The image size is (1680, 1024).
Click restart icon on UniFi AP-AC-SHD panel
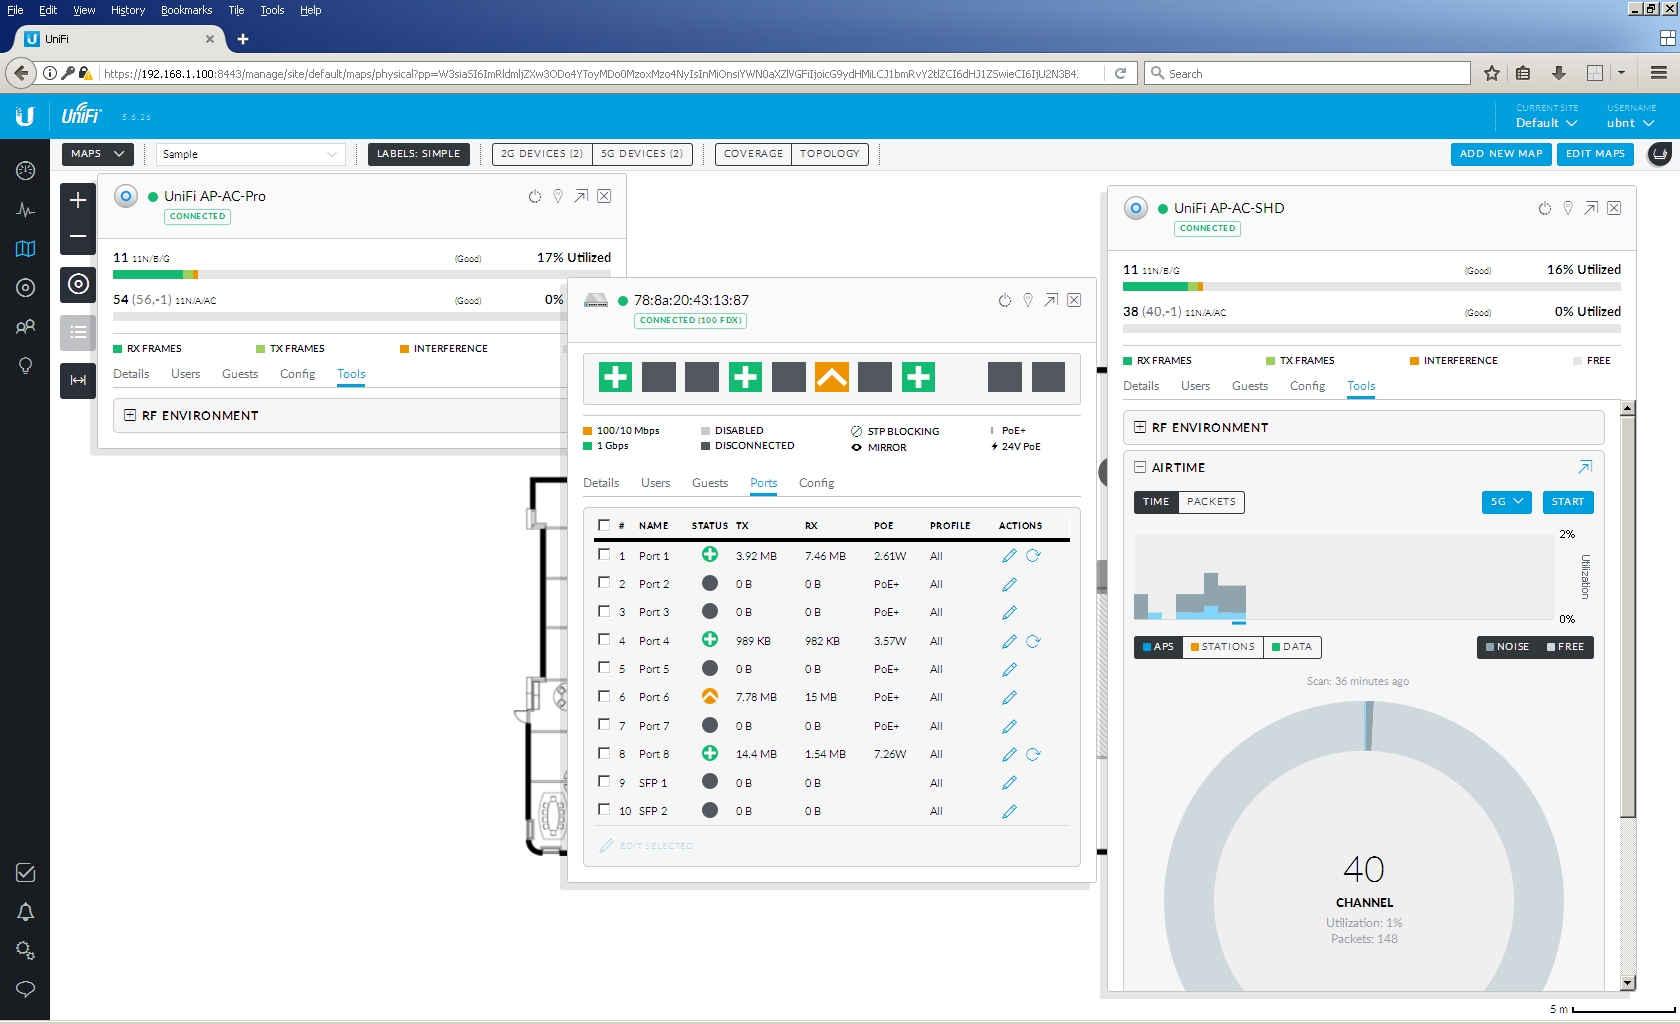(x=1544, y=208)
